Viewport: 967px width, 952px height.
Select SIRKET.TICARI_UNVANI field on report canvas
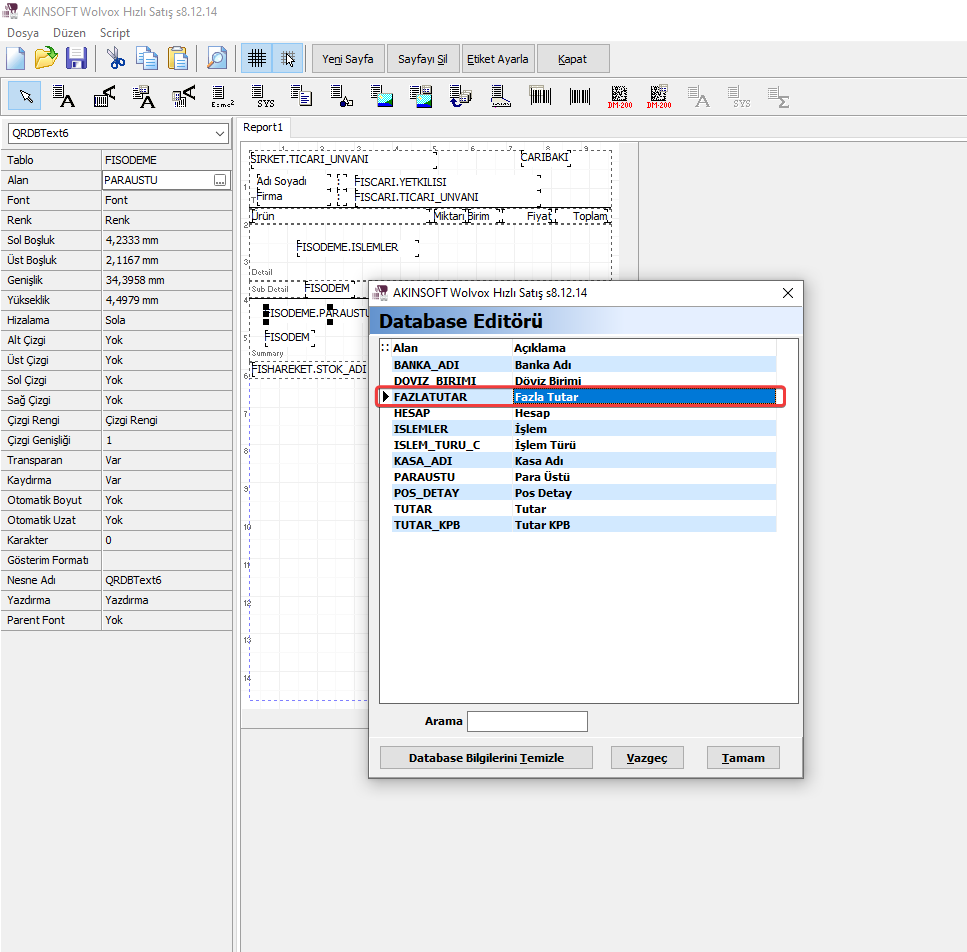(343, 159)
